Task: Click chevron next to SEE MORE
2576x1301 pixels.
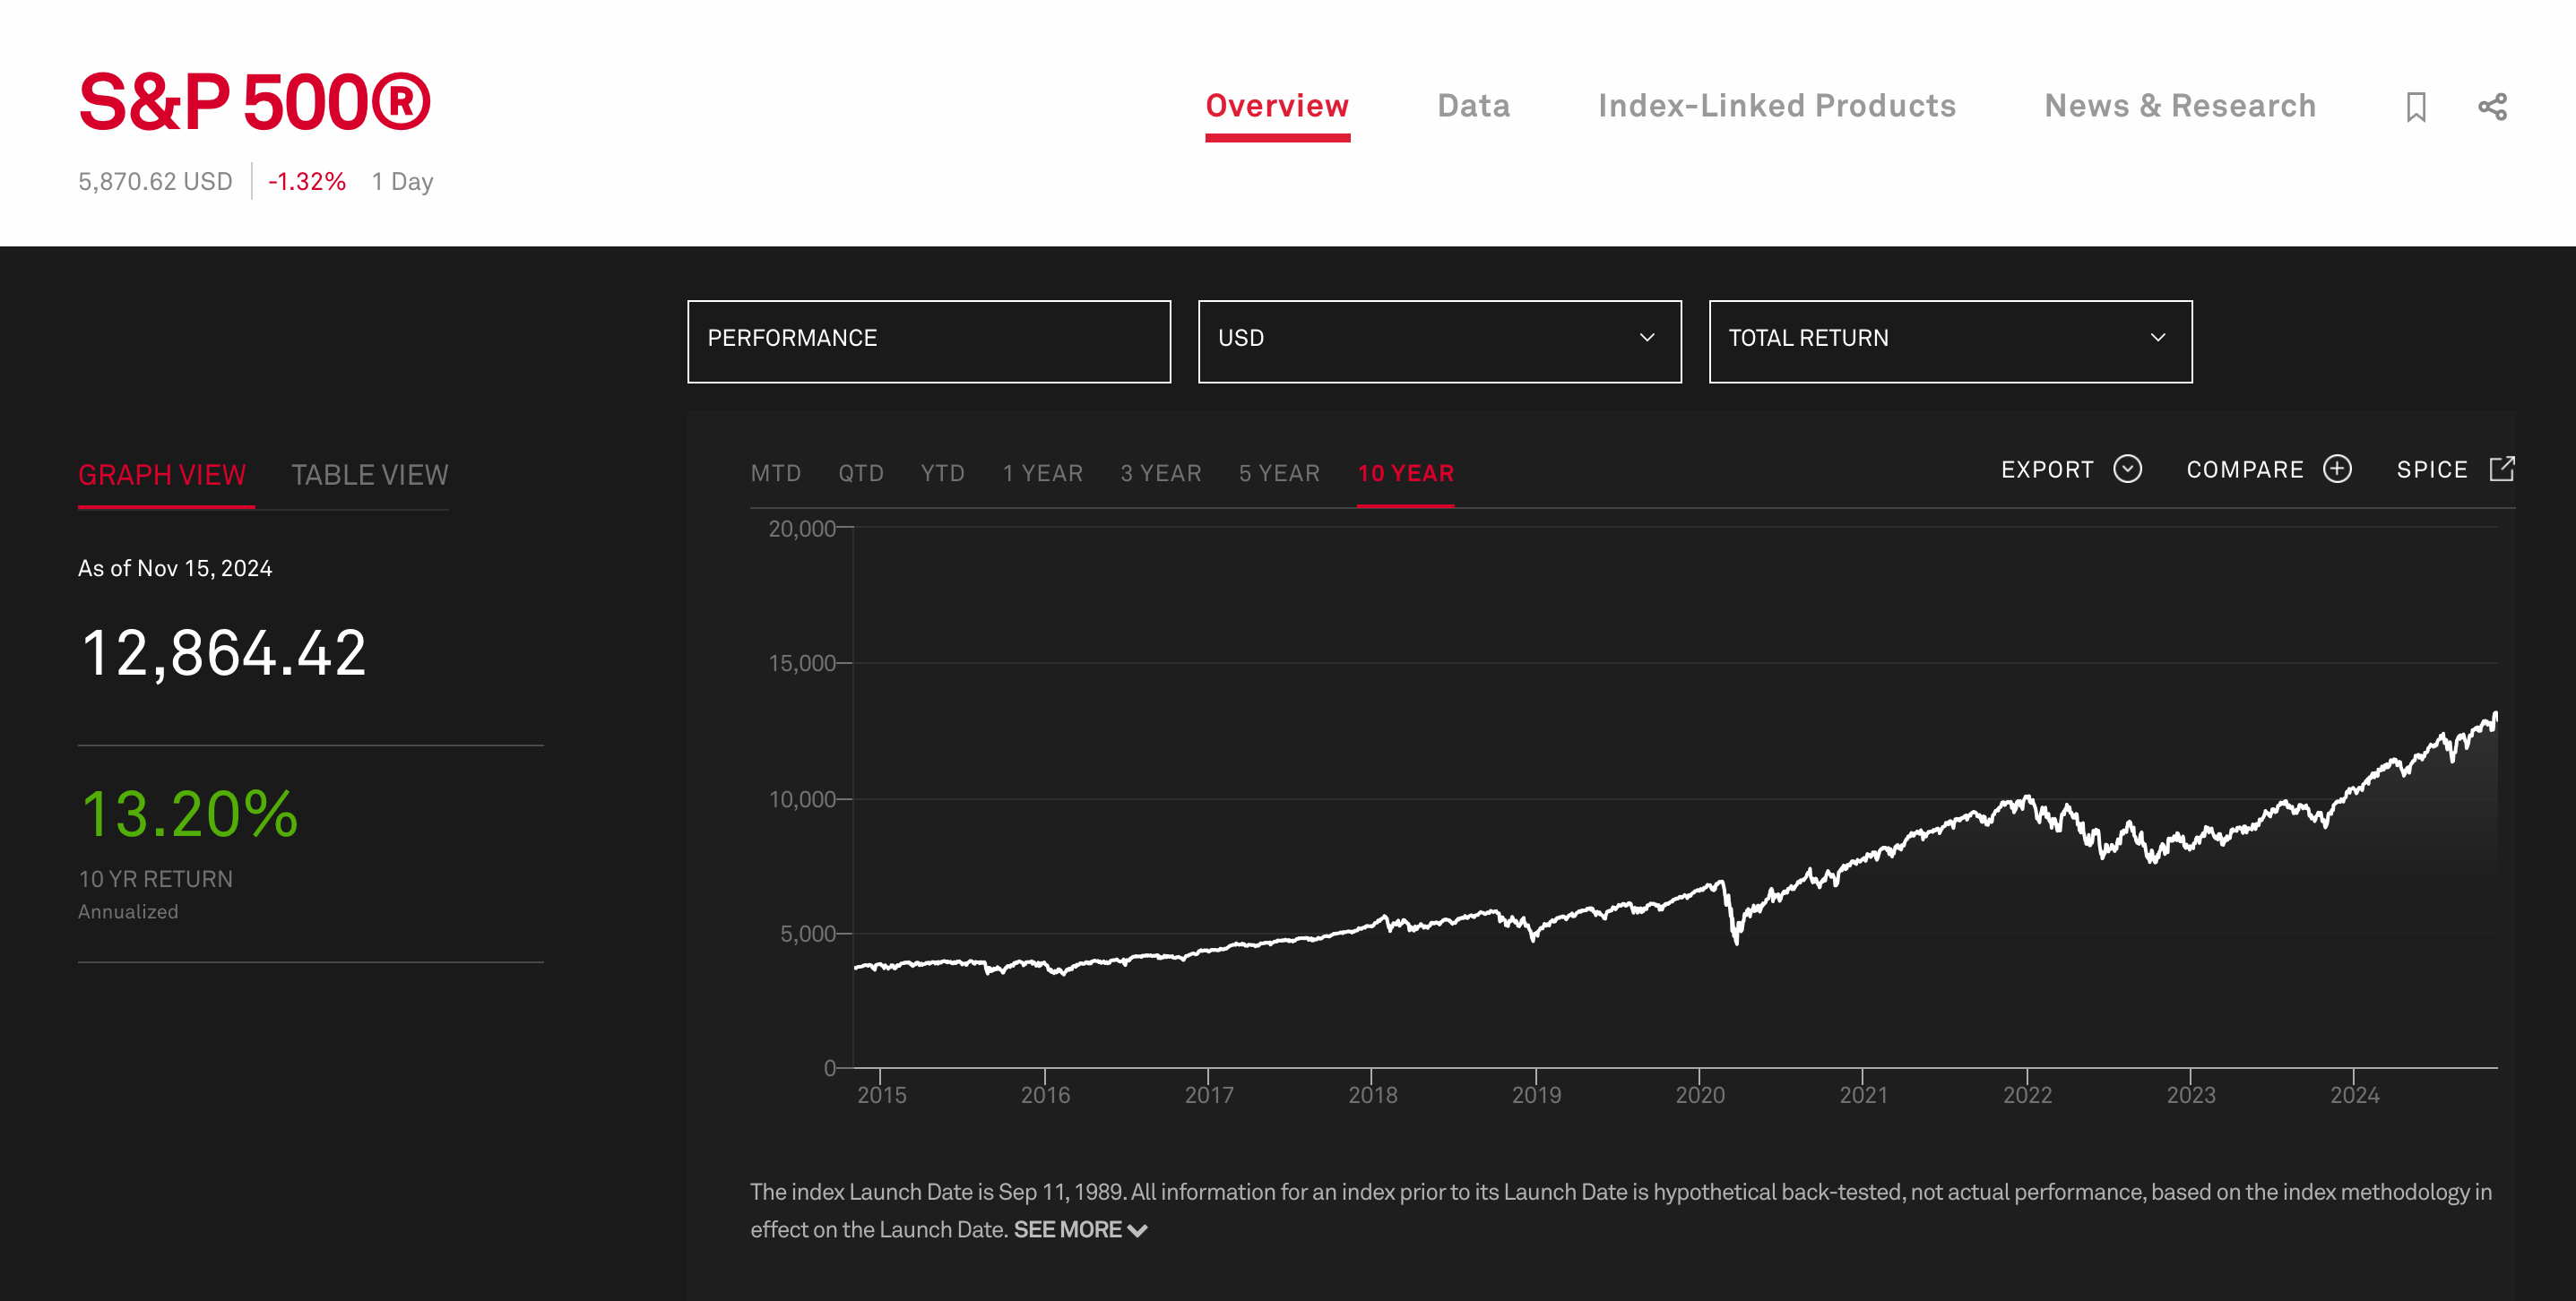Action: pyautogui.click(x=1137, y=1231)
